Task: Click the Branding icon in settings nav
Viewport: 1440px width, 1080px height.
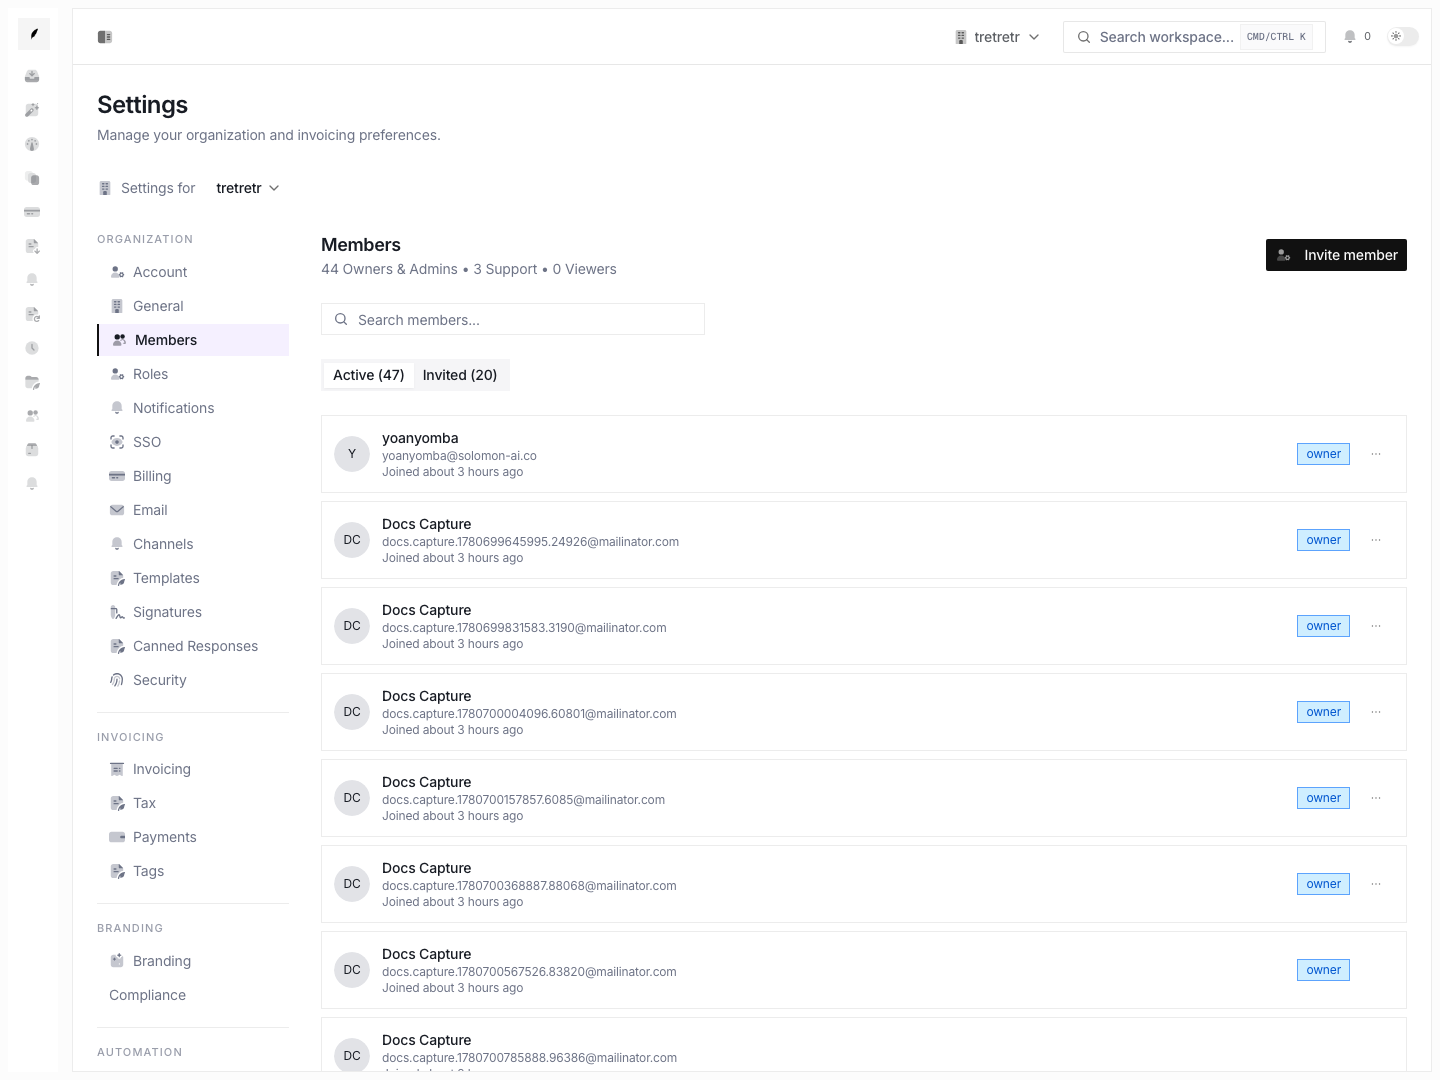Action: [117, 961]
